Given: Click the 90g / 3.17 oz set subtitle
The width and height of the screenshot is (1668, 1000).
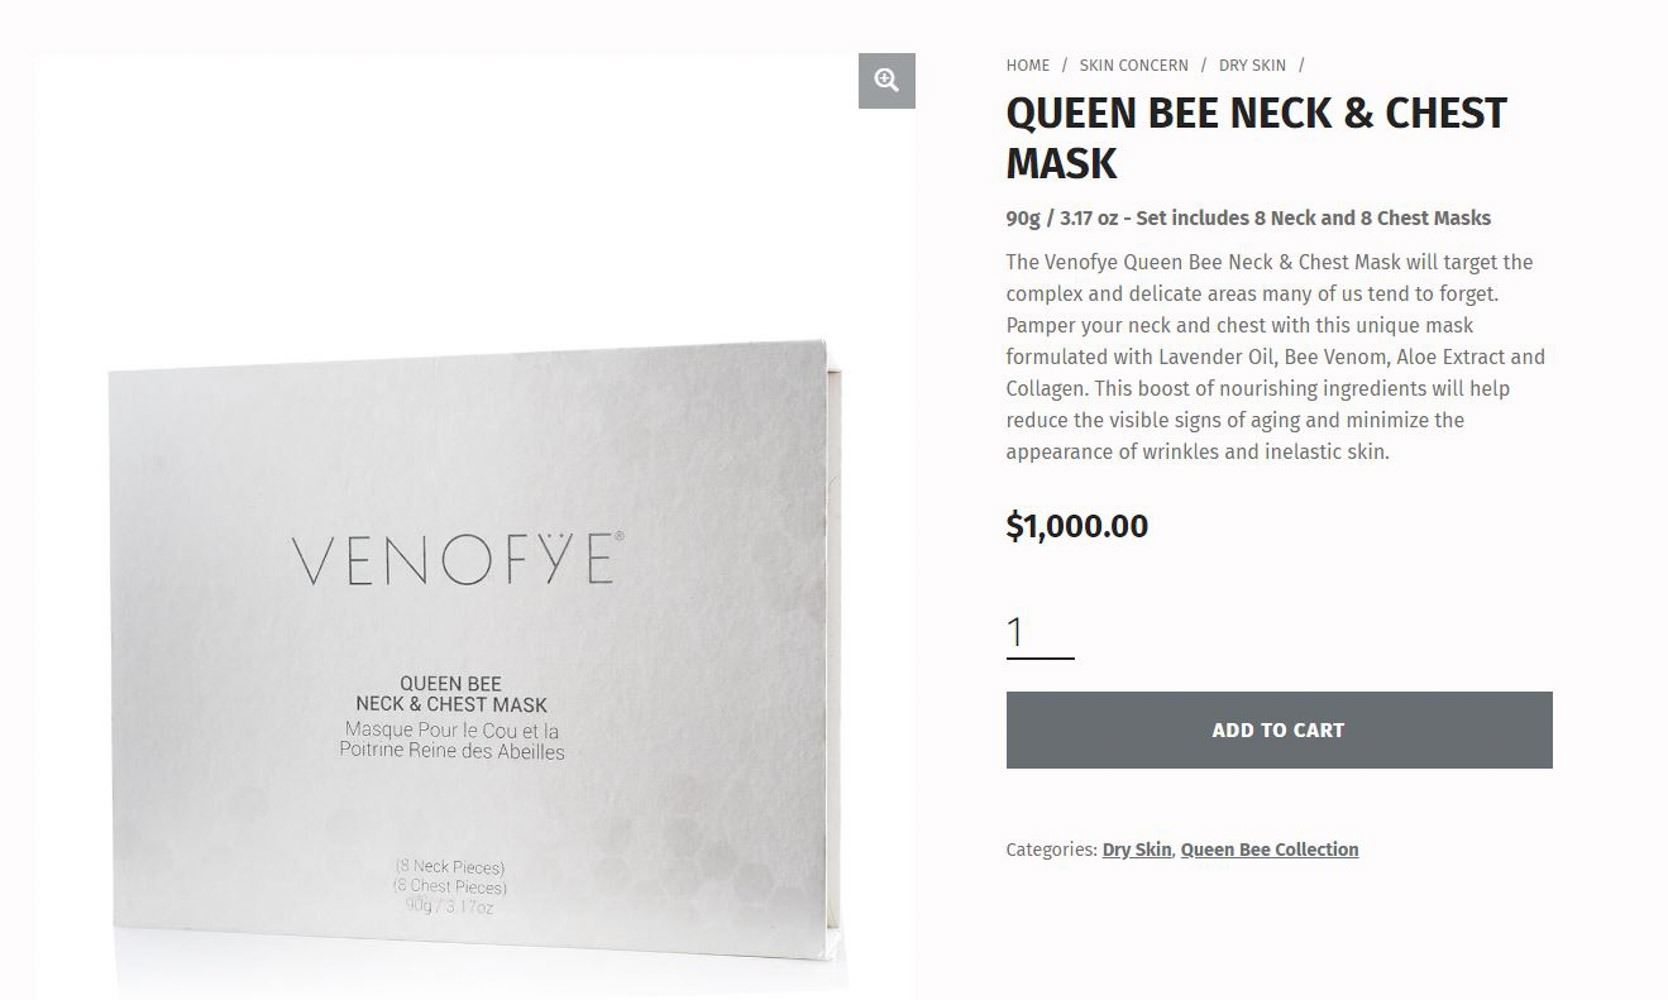Looking at the screenshot, I should [1247, 218].
